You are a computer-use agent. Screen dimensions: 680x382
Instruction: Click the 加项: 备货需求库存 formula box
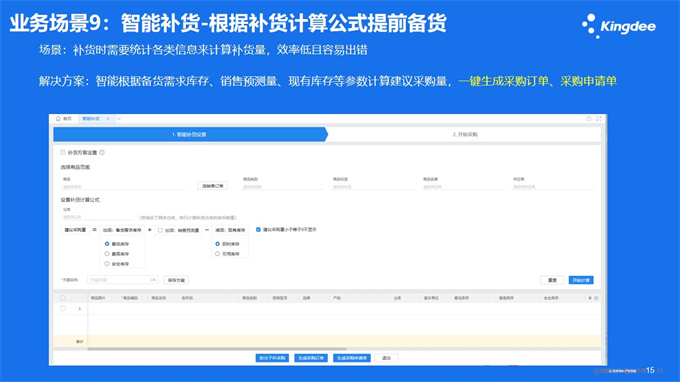click(x=122, y=230)
